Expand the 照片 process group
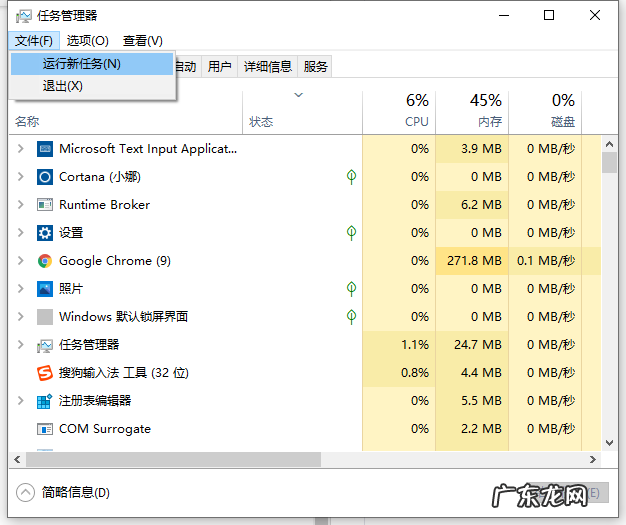Image resolution: width=626 pixels, height=525 pixels. [21, 289]
